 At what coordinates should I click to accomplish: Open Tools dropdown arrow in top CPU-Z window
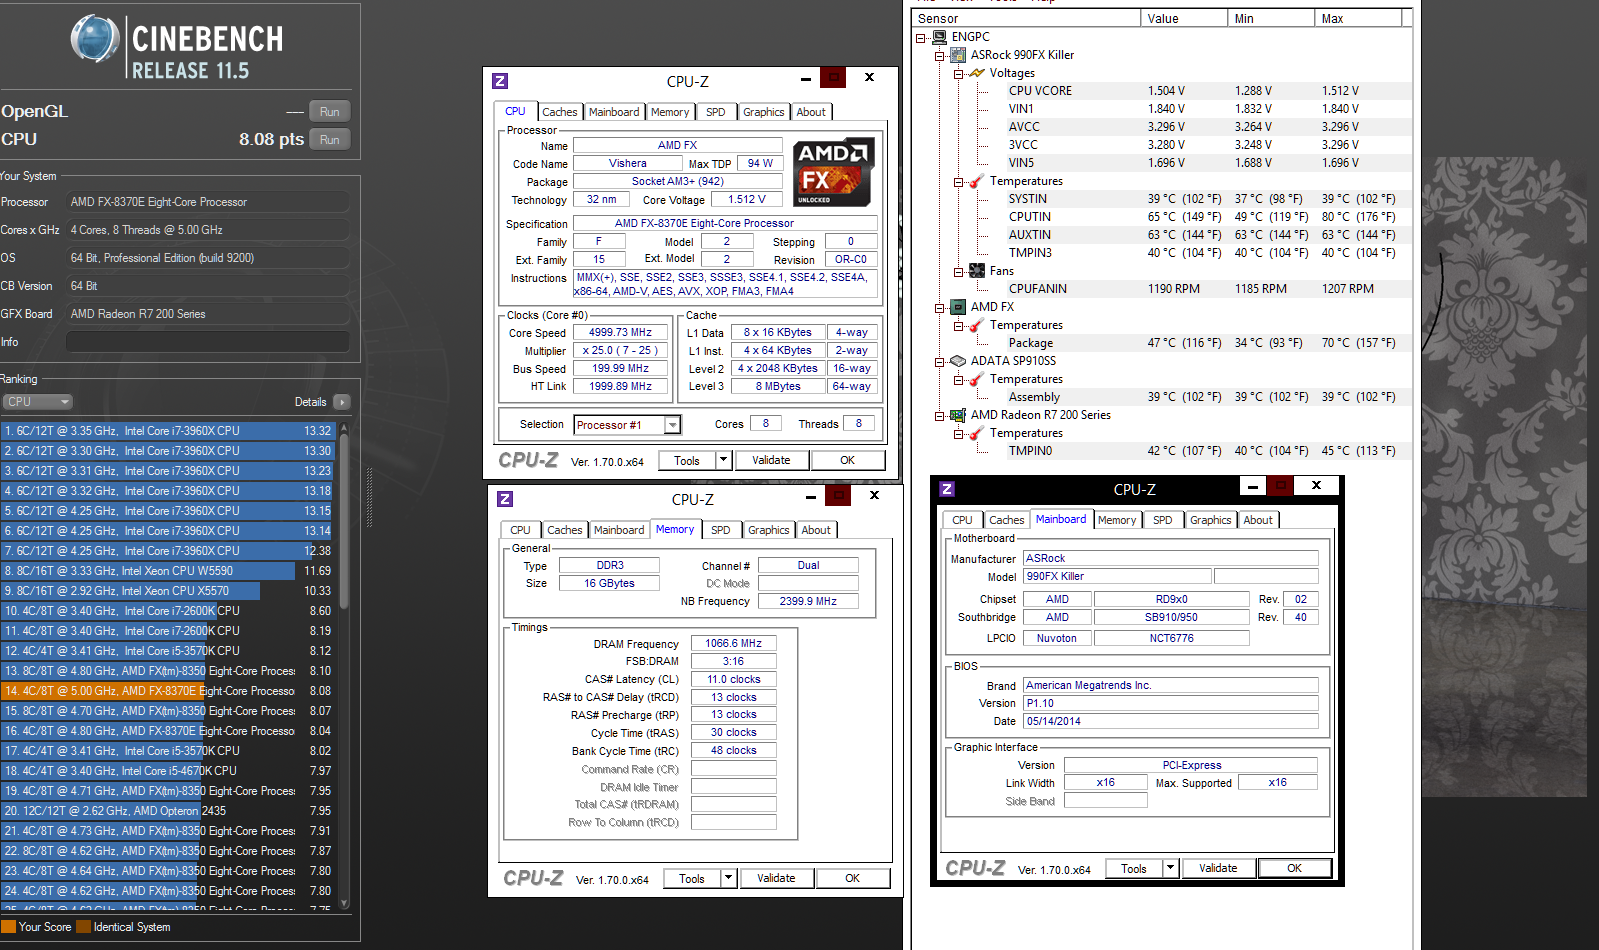[x=724, y=460]
